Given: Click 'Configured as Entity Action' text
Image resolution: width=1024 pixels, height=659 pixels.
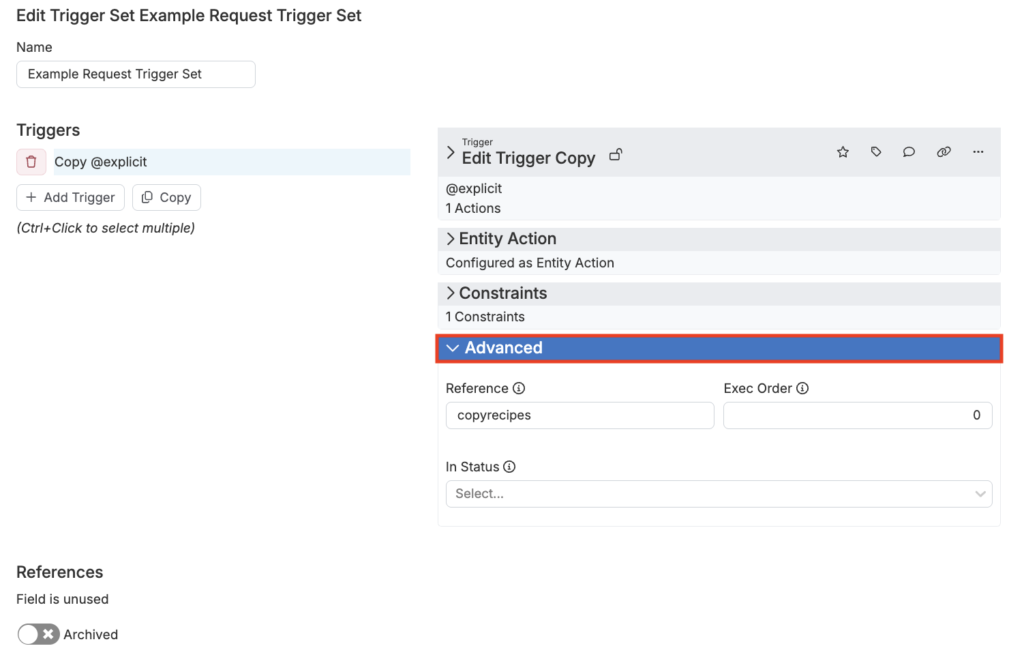Looking at the screenshot, I should coord(530,263).
